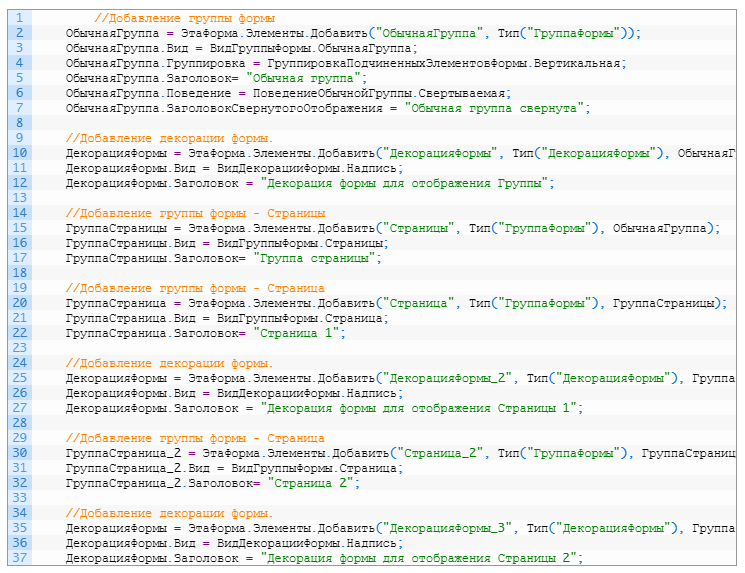Click line number 18 in the gutter
The image size is (745, 573).
19,273
